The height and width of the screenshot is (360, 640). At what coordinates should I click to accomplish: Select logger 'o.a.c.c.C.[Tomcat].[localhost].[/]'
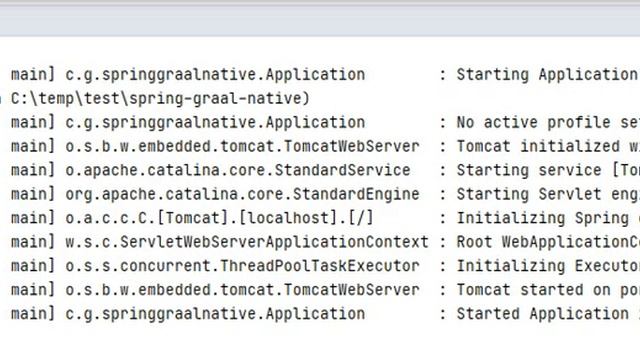(x=220, y=218)
